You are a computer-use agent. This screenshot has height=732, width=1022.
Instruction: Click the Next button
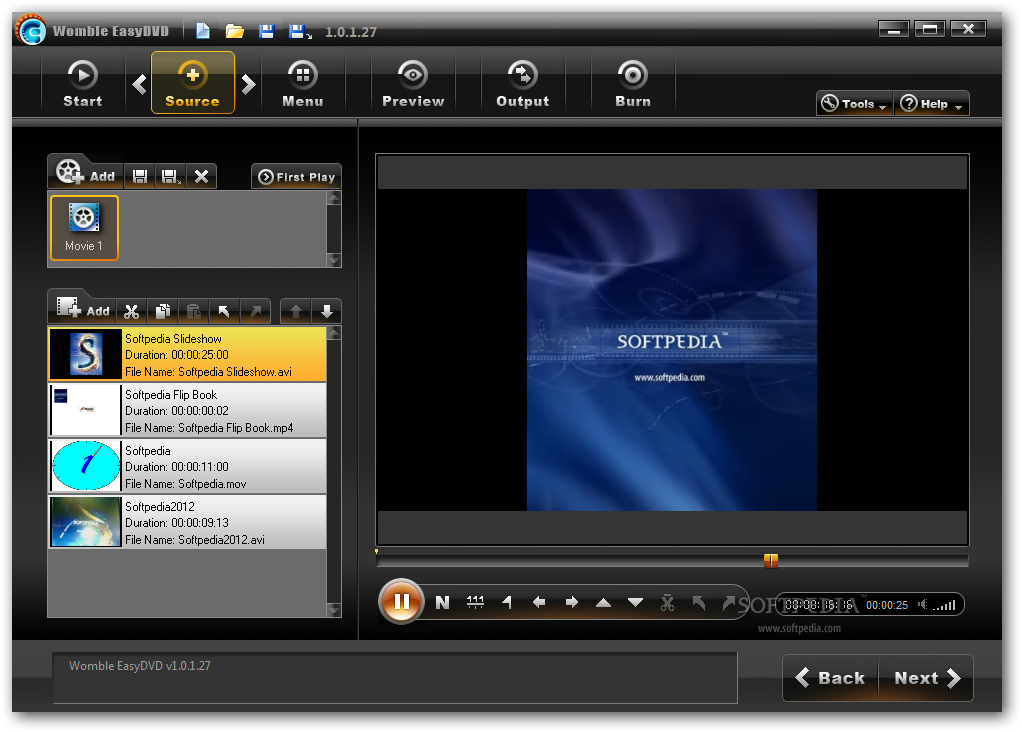(927, 678)
